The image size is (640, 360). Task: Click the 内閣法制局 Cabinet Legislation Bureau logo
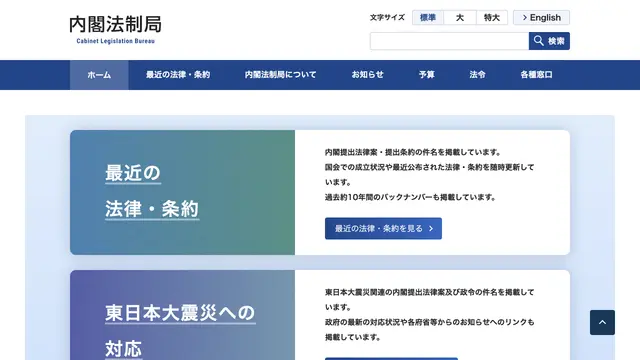point(116,29)
